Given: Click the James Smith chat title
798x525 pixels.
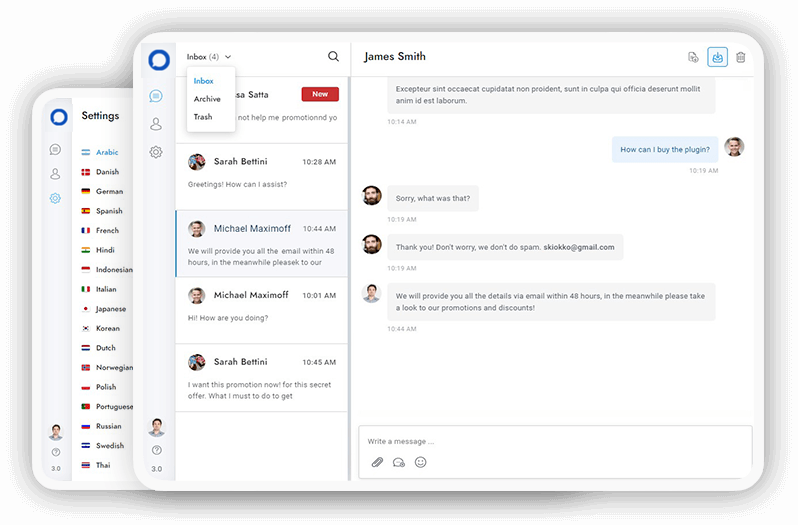Looking at the screenshot, I should coord(395,56).
